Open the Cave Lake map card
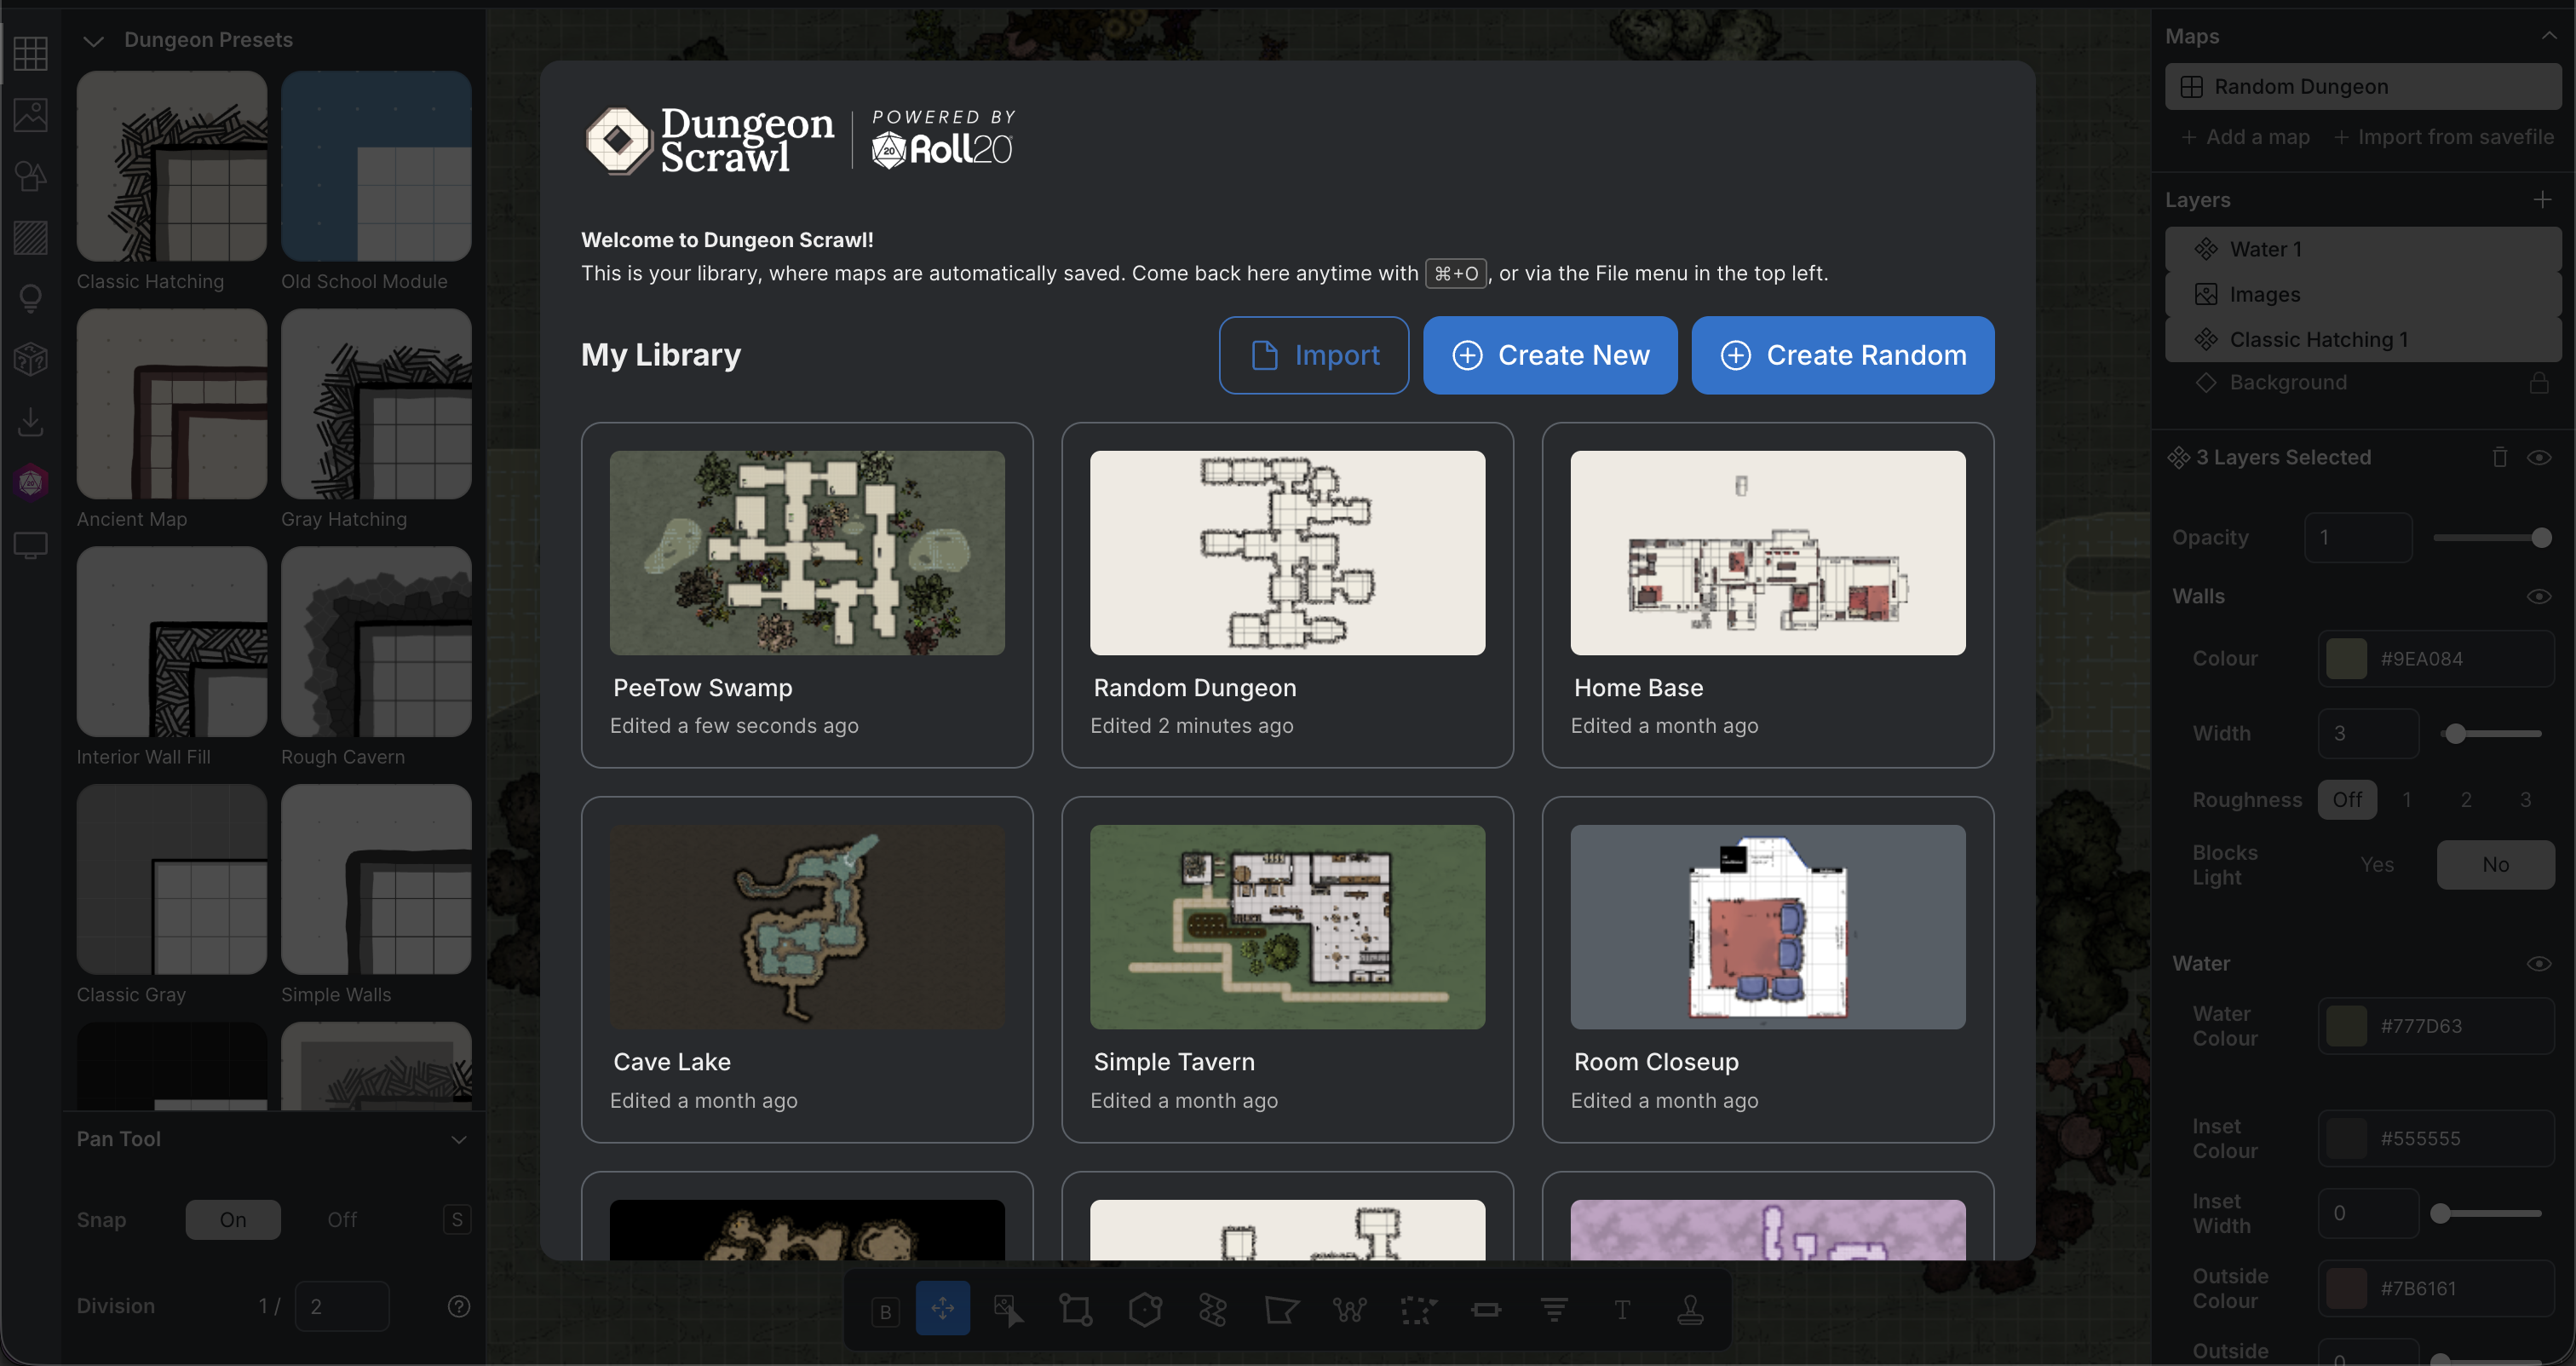Image resolution: width=2576 pixels, height=1366 pixels. point(807,969)
